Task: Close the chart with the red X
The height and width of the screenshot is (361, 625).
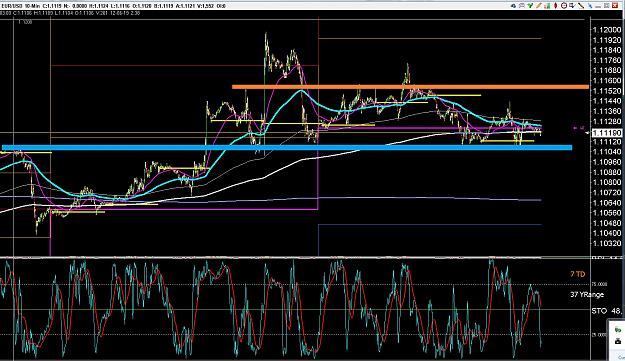Action: pos(615,6)
